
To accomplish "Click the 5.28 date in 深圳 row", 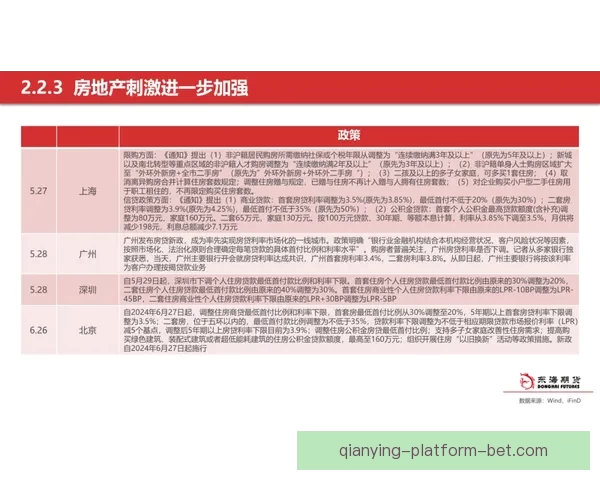I will (x=39, y=290).
